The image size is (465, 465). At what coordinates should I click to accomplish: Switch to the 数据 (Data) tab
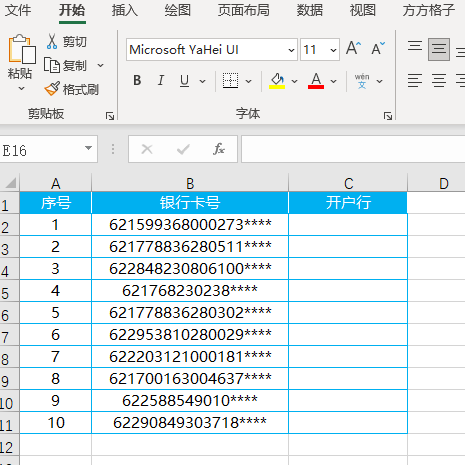(310, 10)
